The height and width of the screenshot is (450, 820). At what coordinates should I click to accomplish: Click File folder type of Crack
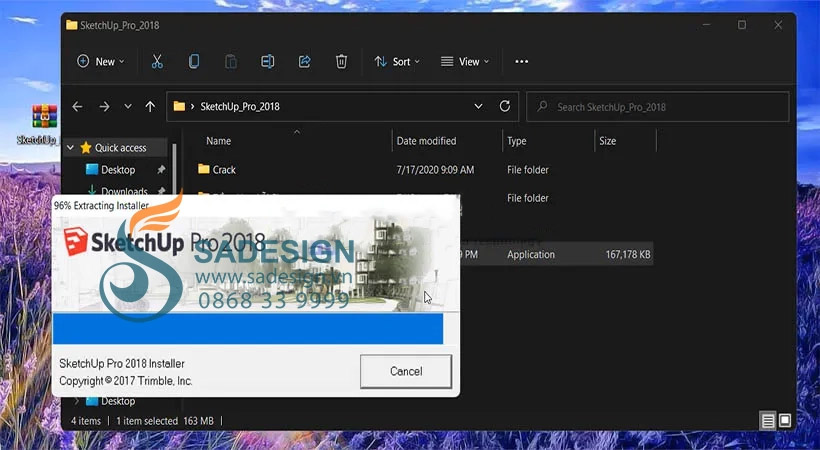[528, 170]
